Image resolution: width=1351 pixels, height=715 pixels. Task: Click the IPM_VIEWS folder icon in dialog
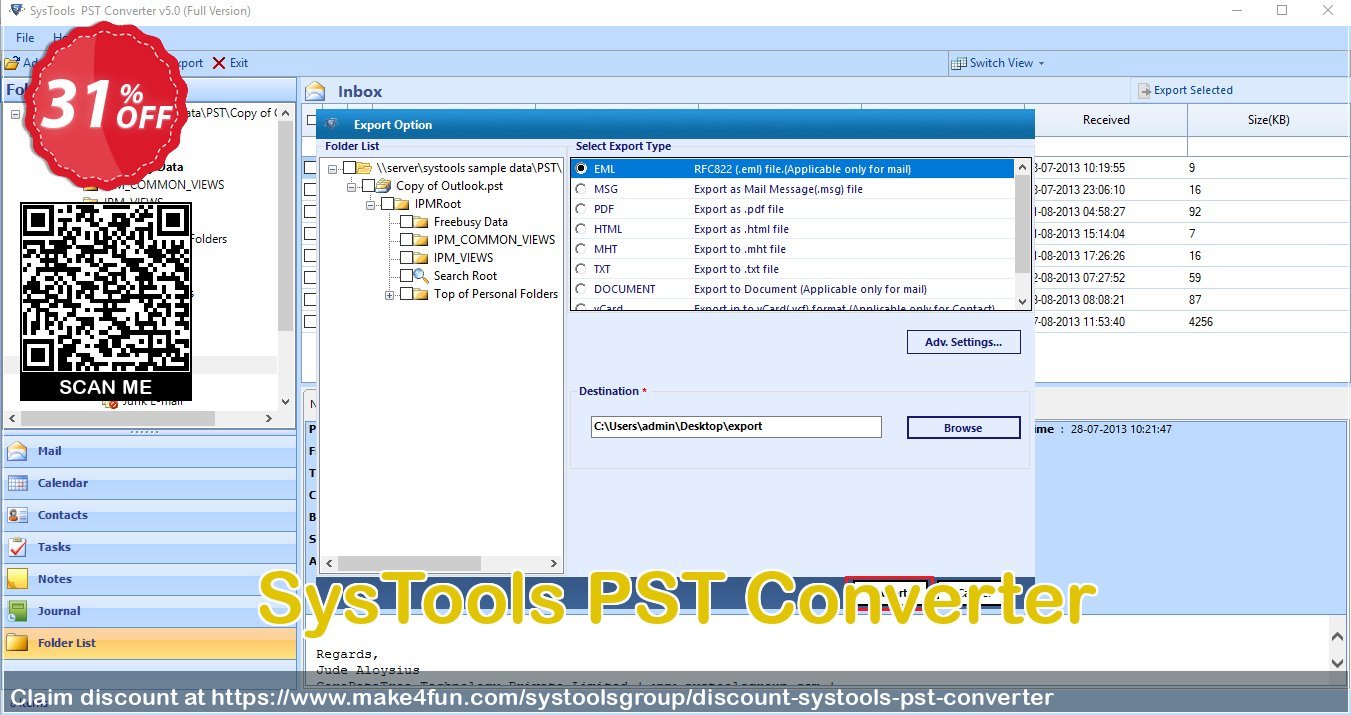(x=422, y=258)
